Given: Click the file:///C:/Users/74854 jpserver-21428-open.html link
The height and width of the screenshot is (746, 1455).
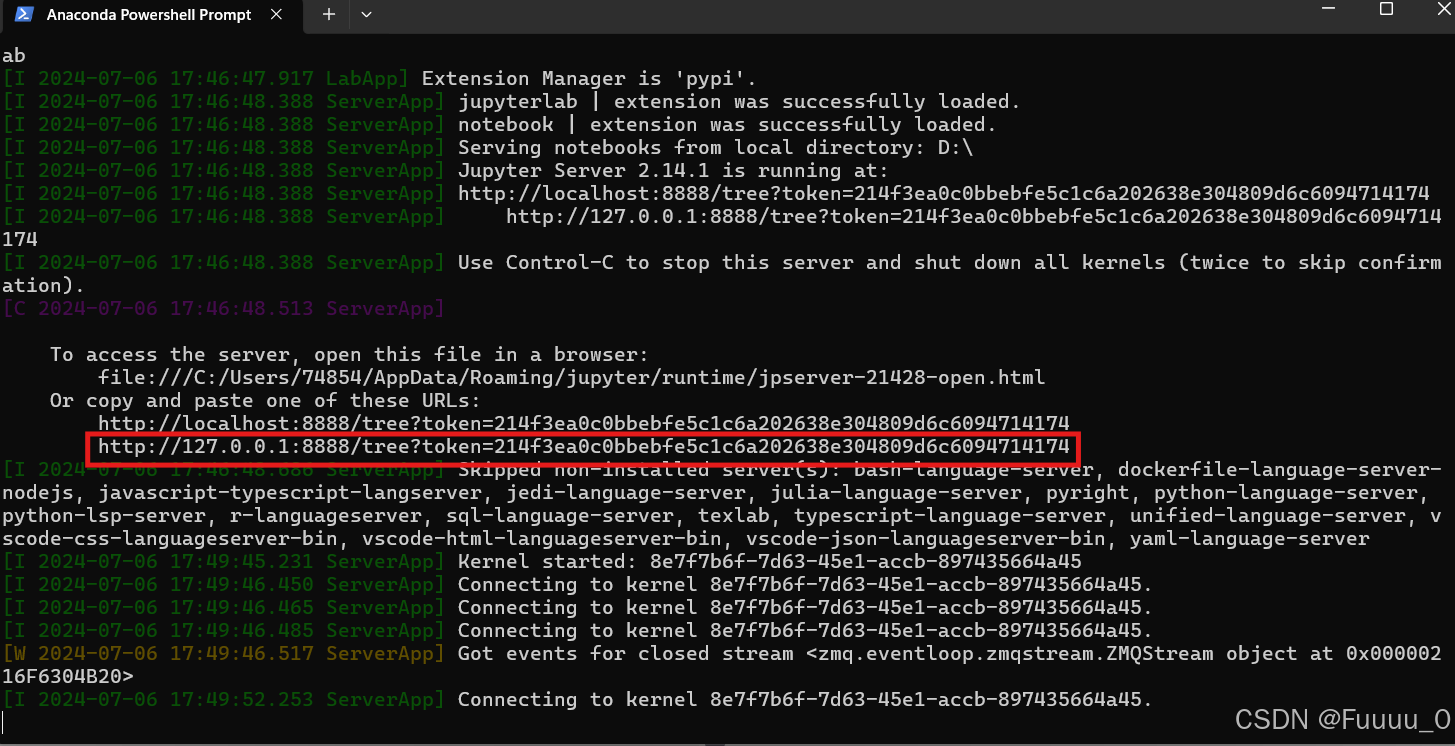Looking at the screenshot, I should tap(571, 377).
